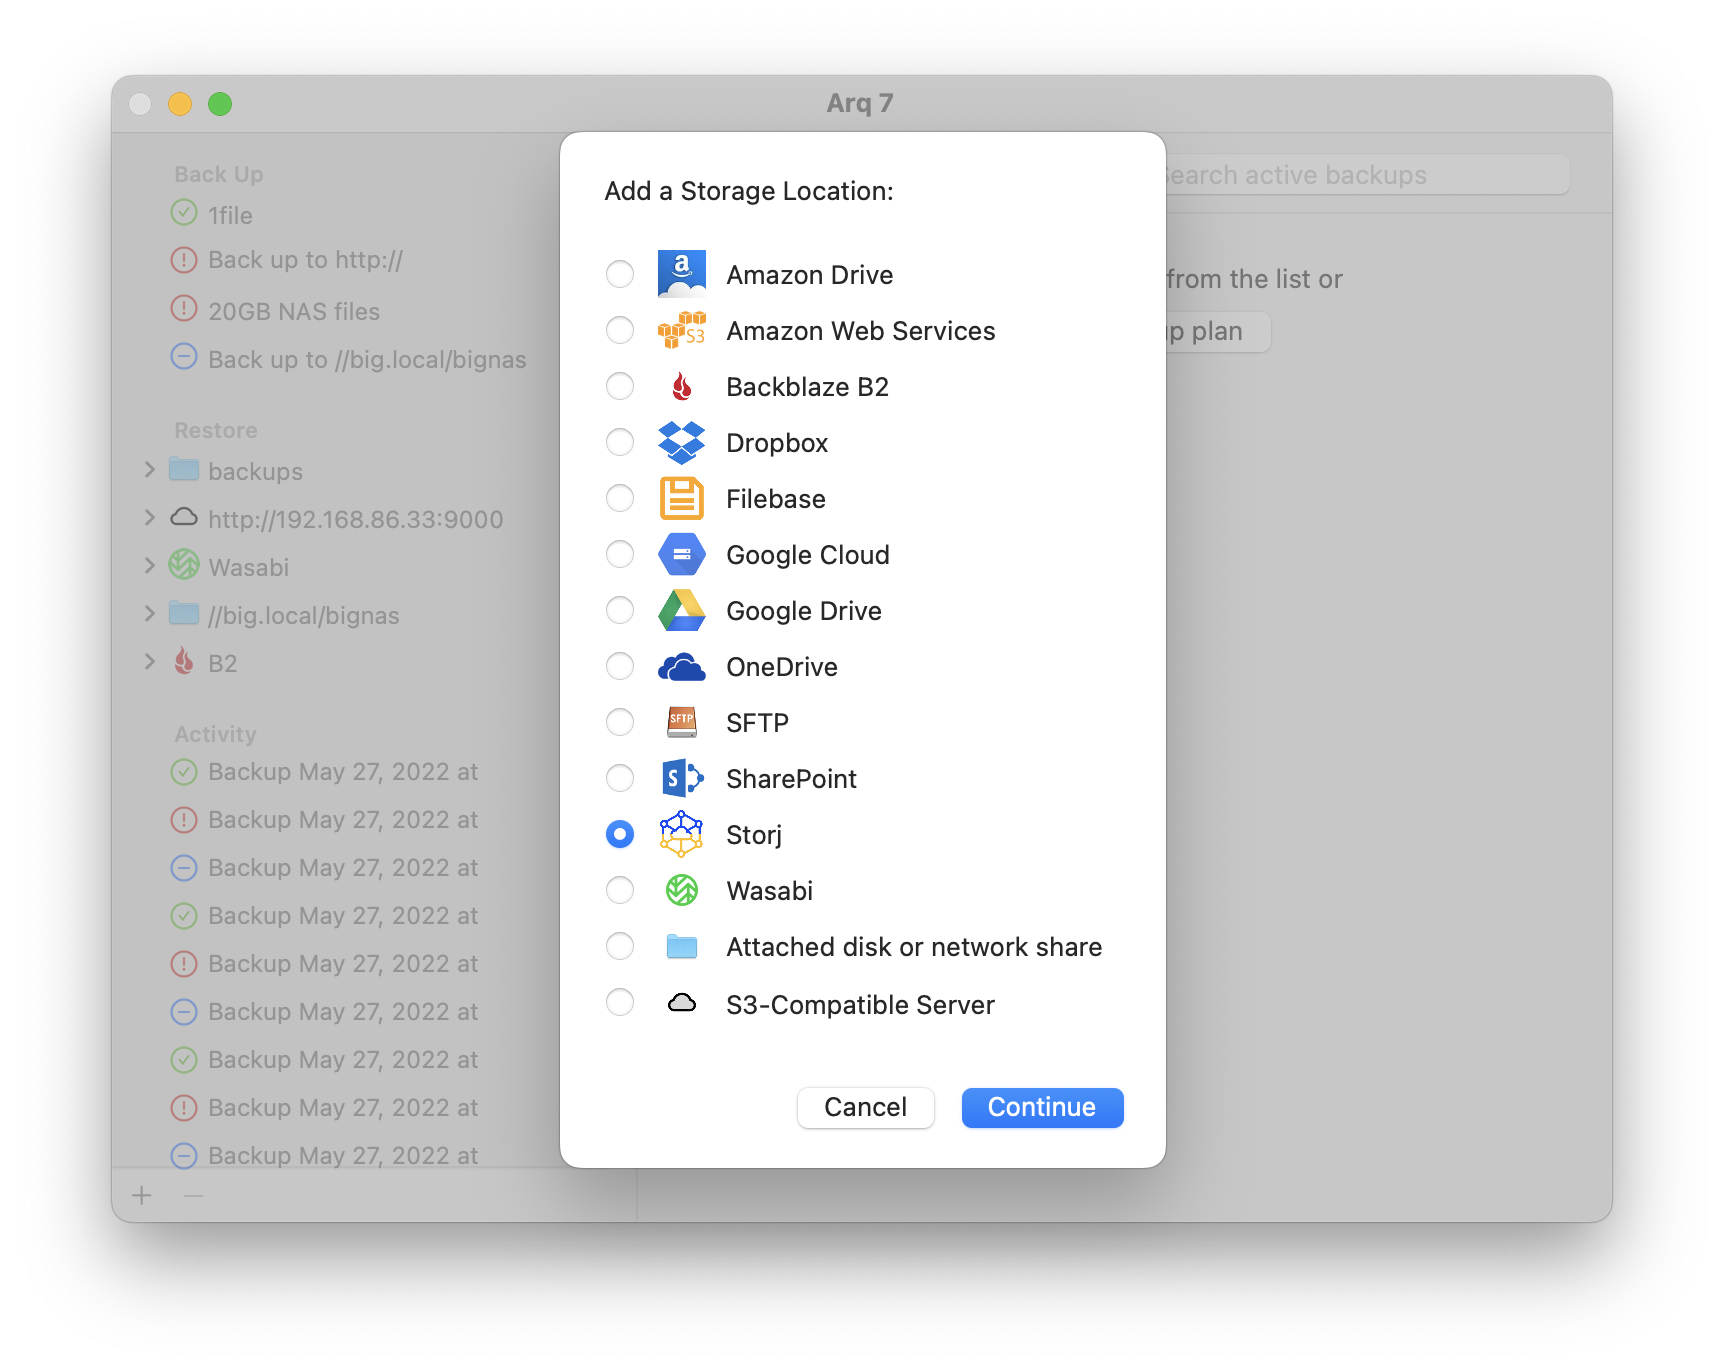1724x1370 pixels.
Task: Open the '1file' backup plan
Action: tap(230, 215)
